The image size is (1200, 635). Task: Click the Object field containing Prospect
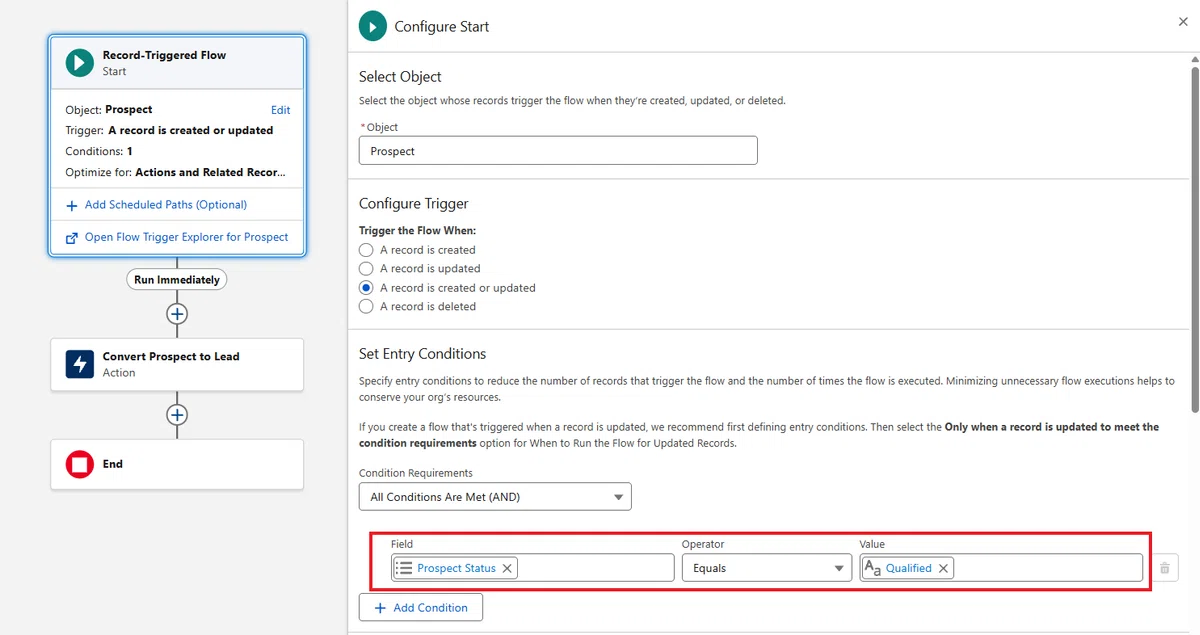558,151
